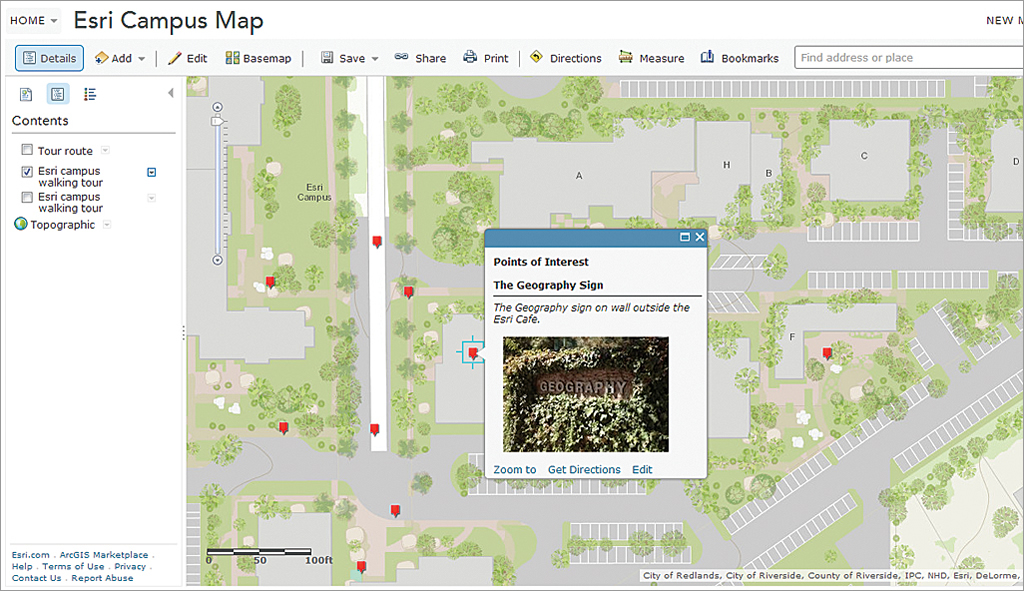Image resolution: width=1024 pixels, height=591 pixels.
Task: Open the Privacy link
Action: (x=130, y=567)
